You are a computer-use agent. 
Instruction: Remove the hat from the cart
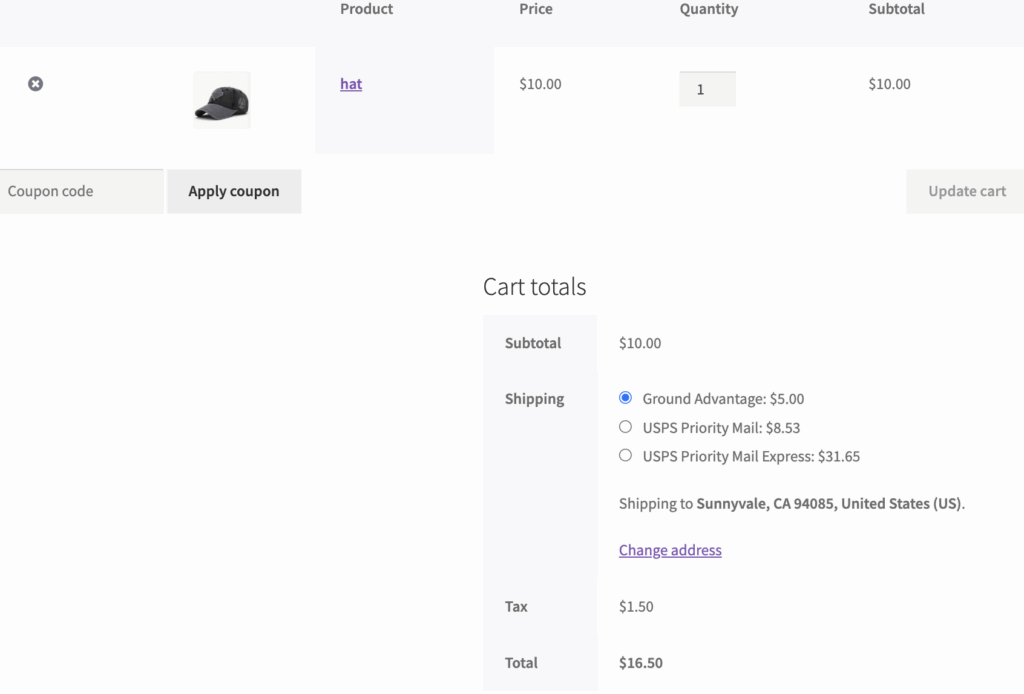(35, 84)
